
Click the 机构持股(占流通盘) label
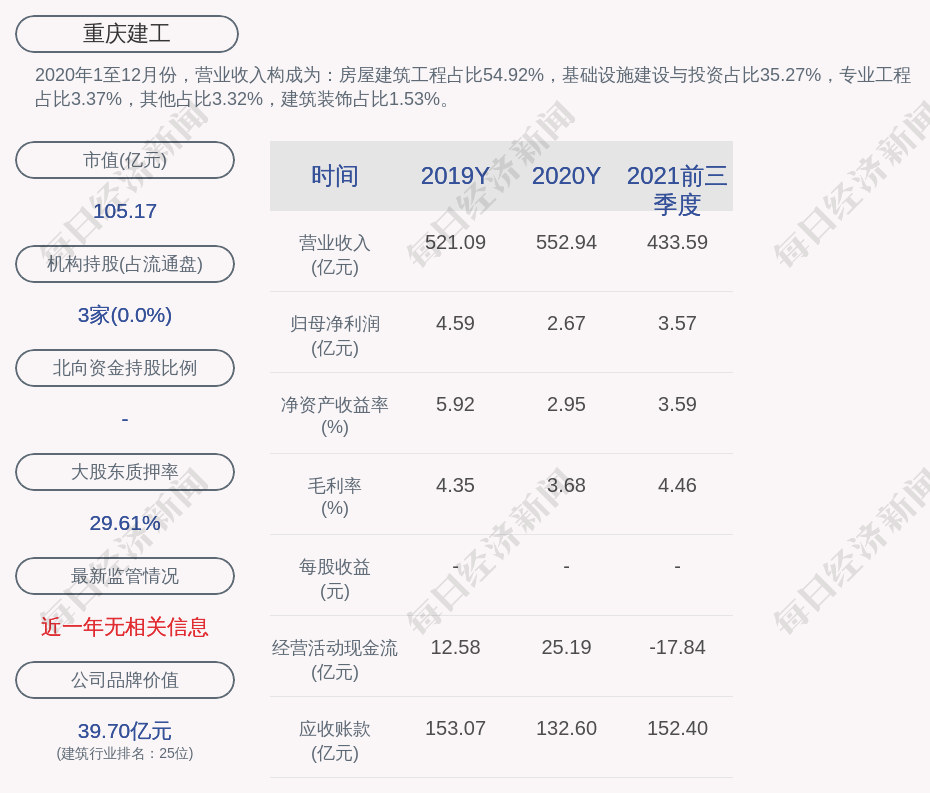click(125, 264)
